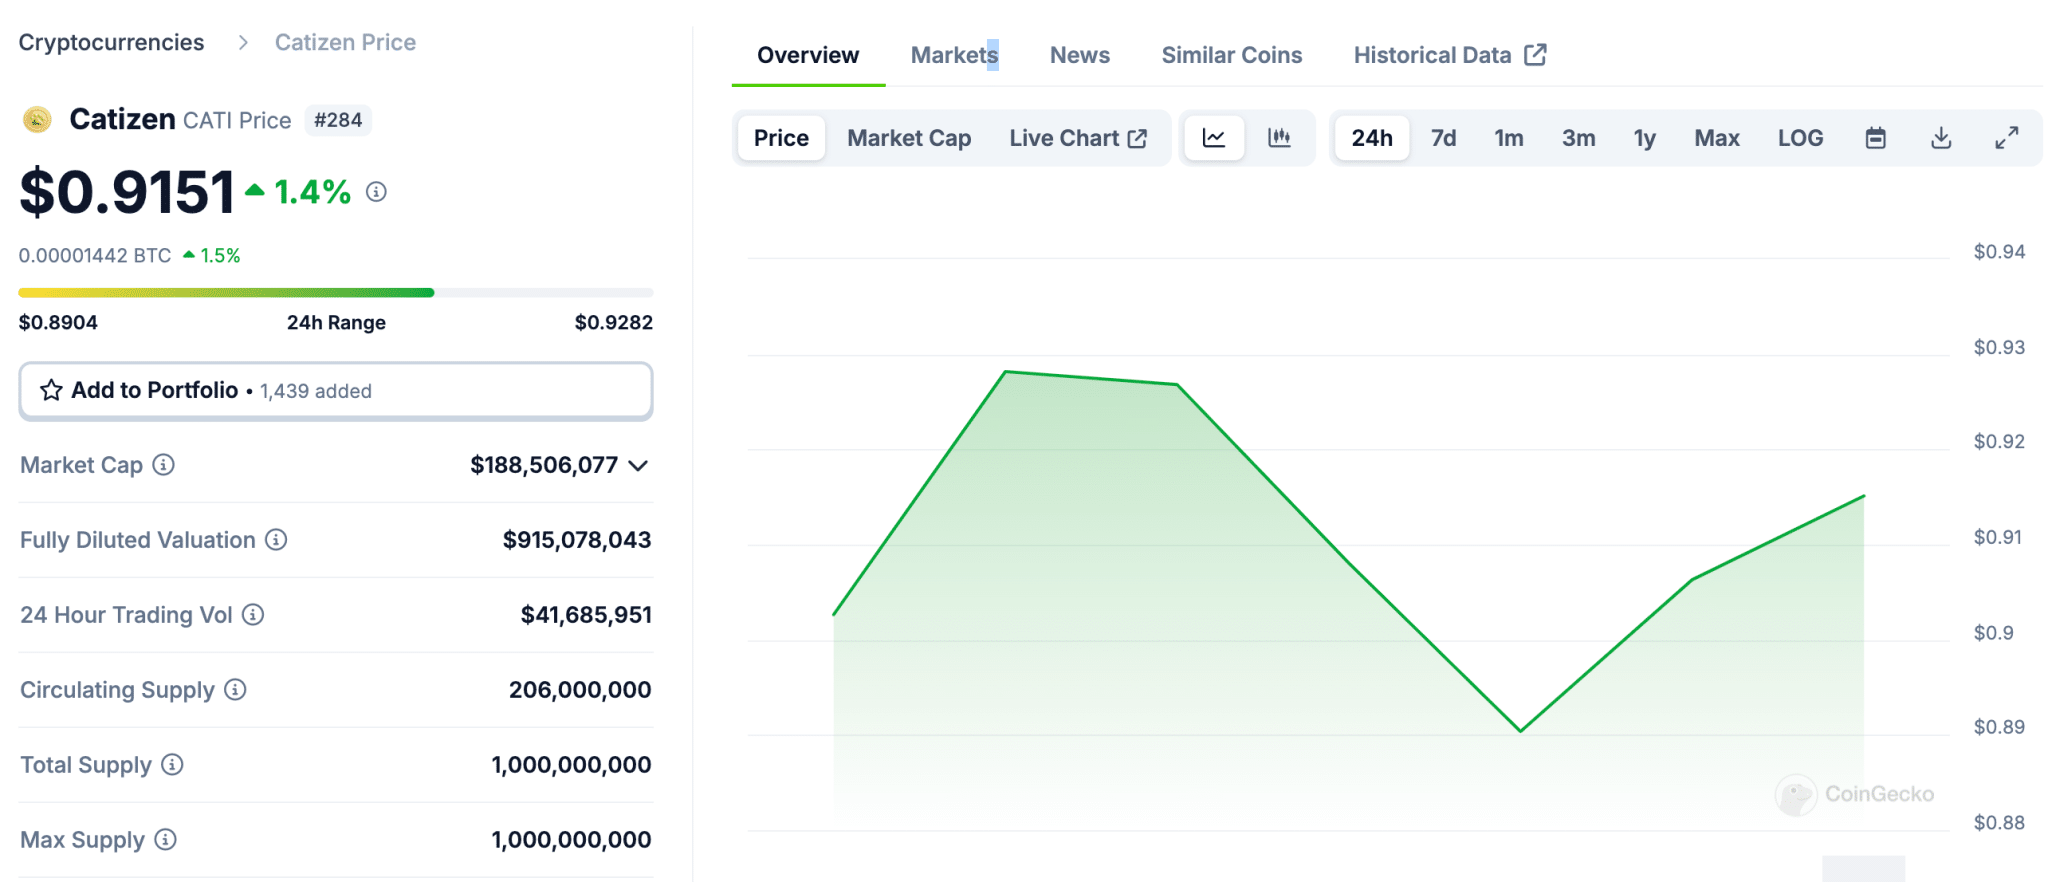Image resolution: width=2048 pixels, height=882 pixels.
Task: Switch to the News tab
Action: pos(1079,55)
